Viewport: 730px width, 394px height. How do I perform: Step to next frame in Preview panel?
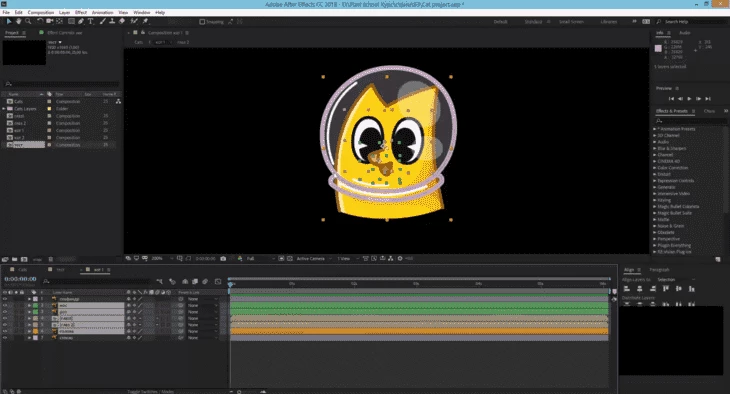click(698, 99)
